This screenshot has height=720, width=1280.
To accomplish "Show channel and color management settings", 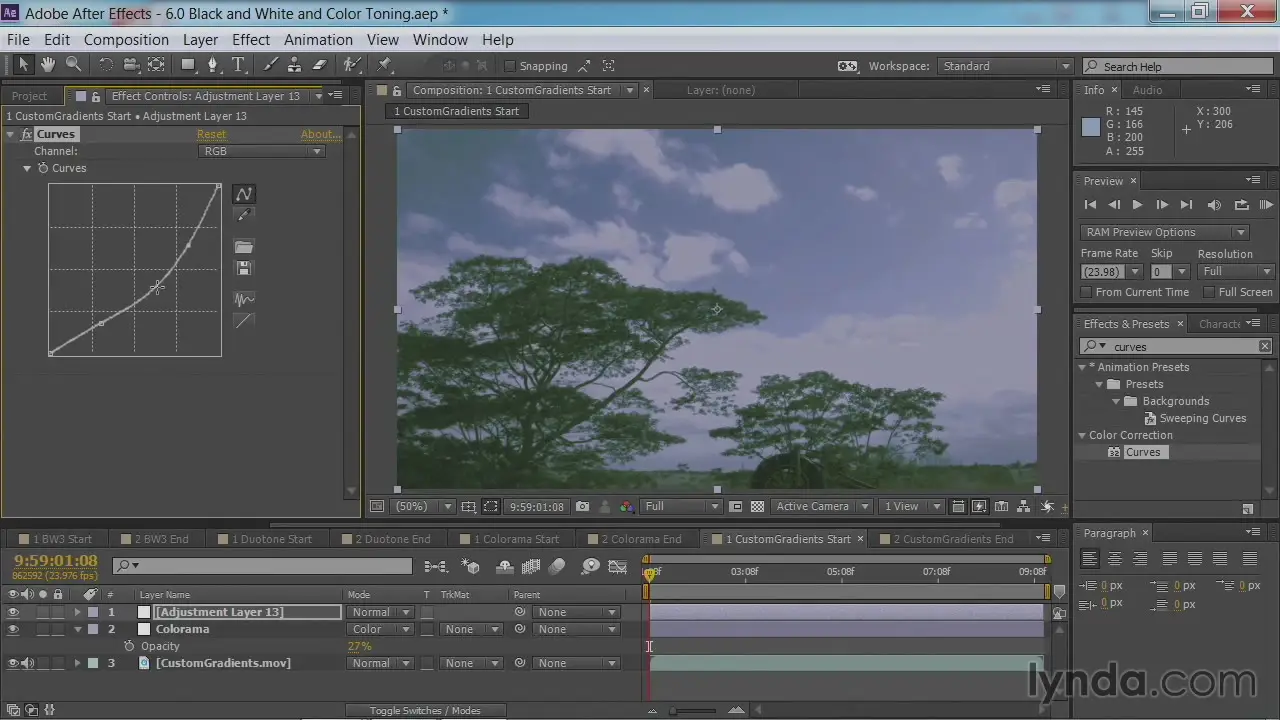I will coord(626,506).
